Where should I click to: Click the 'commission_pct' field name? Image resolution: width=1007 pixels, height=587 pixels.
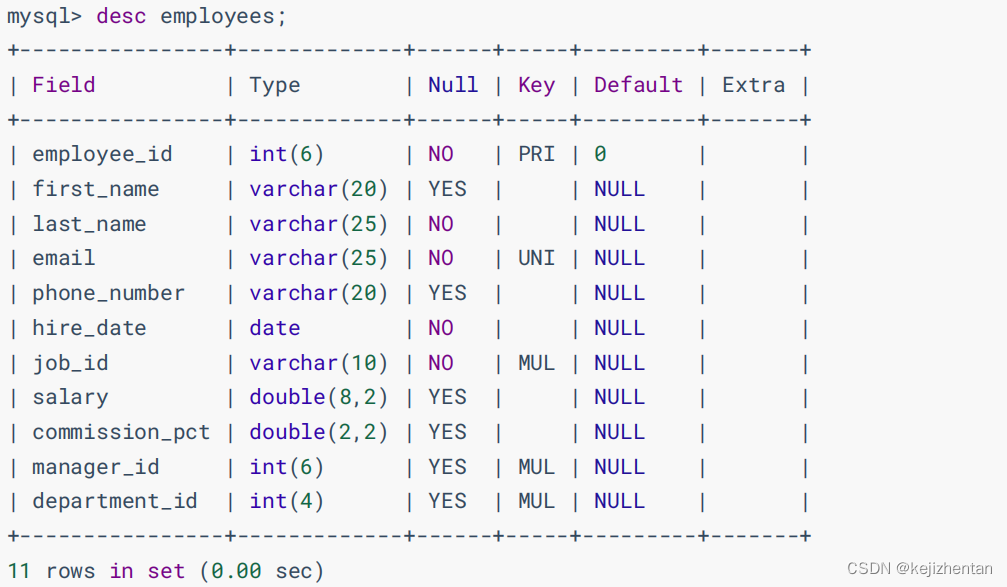[121, 433]
